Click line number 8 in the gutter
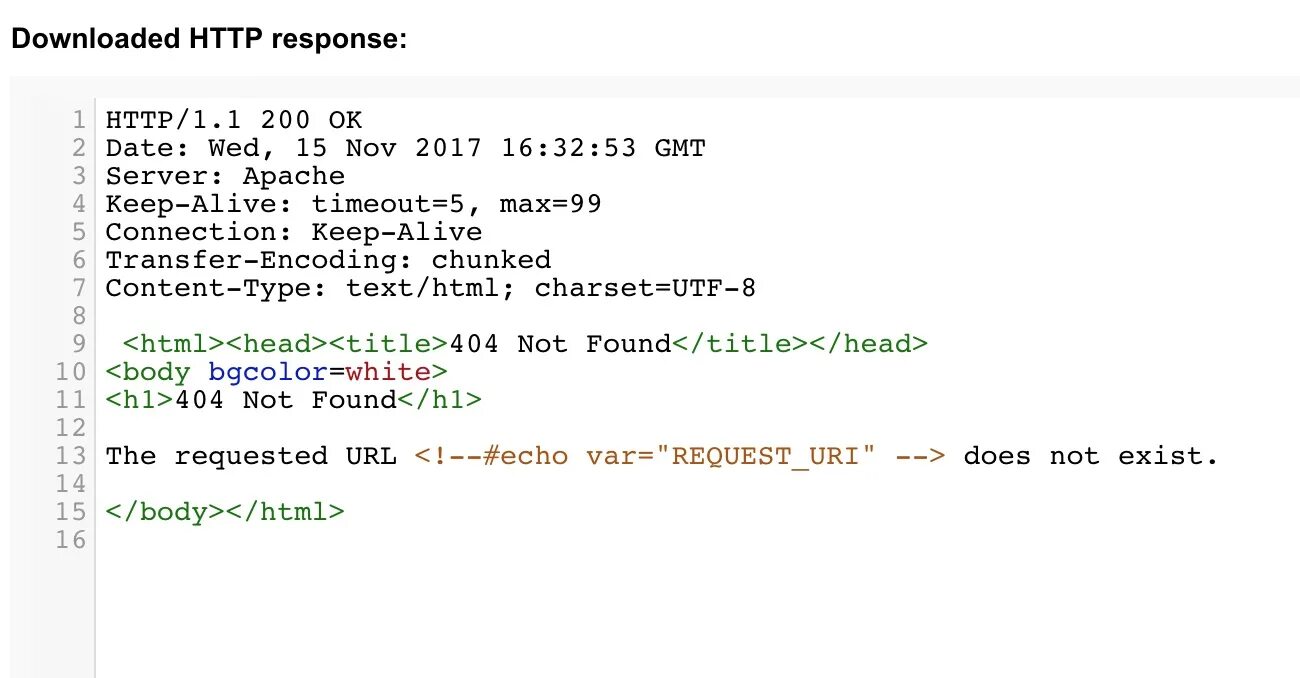The width and height of the screenshot is (1300, 678). (79, 316)
